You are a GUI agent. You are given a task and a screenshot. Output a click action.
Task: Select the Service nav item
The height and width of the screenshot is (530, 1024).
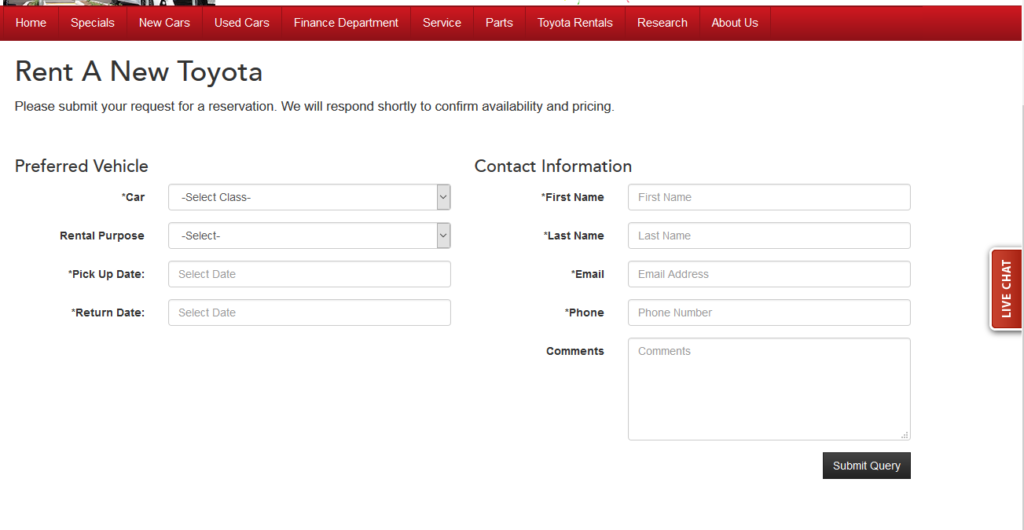pyautogui.click(x=441, y=23)
